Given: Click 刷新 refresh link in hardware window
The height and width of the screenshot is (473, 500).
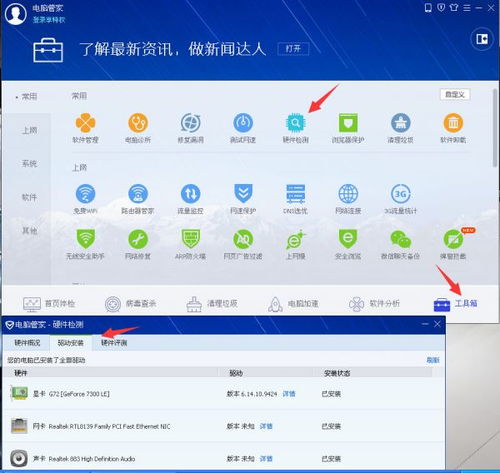Looking at the screenshot, I should click(433, 360).
